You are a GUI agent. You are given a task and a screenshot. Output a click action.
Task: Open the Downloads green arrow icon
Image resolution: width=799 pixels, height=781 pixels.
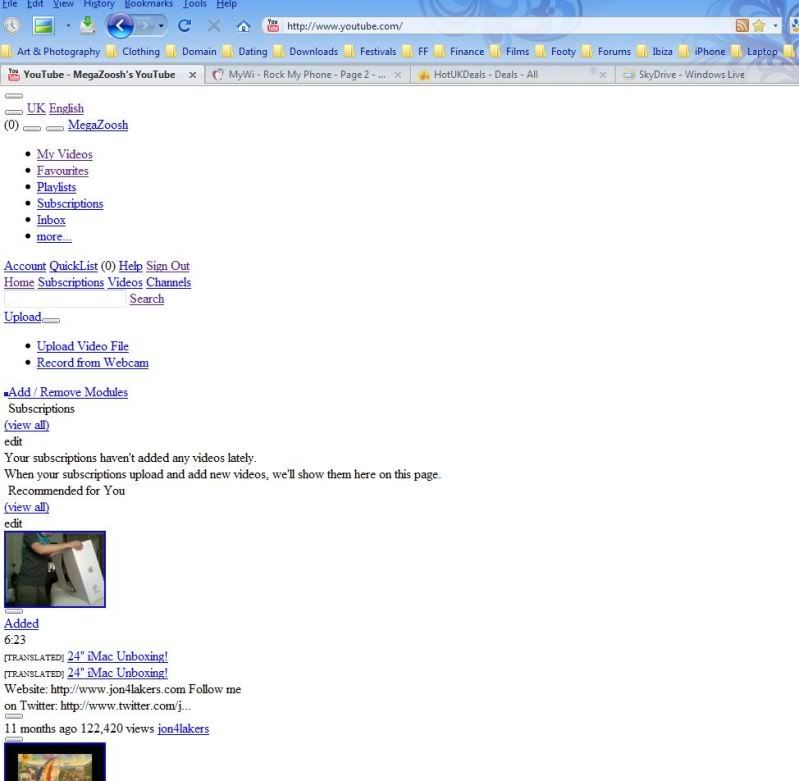[88, 25]
